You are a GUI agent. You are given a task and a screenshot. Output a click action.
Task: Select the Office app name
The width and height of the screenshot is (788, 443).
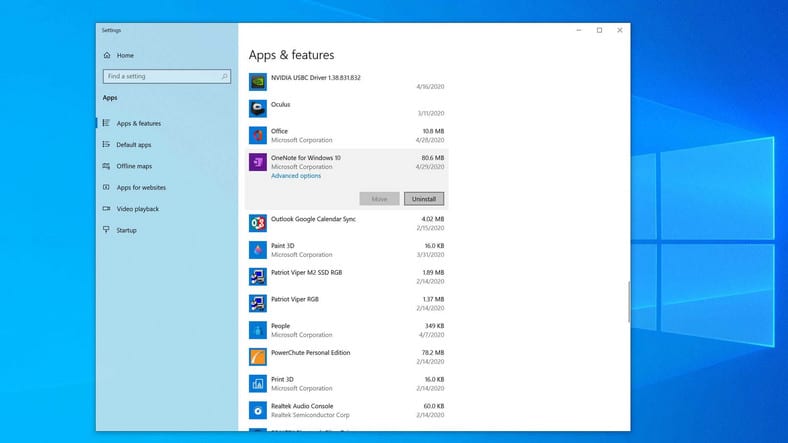pos(279,131)
